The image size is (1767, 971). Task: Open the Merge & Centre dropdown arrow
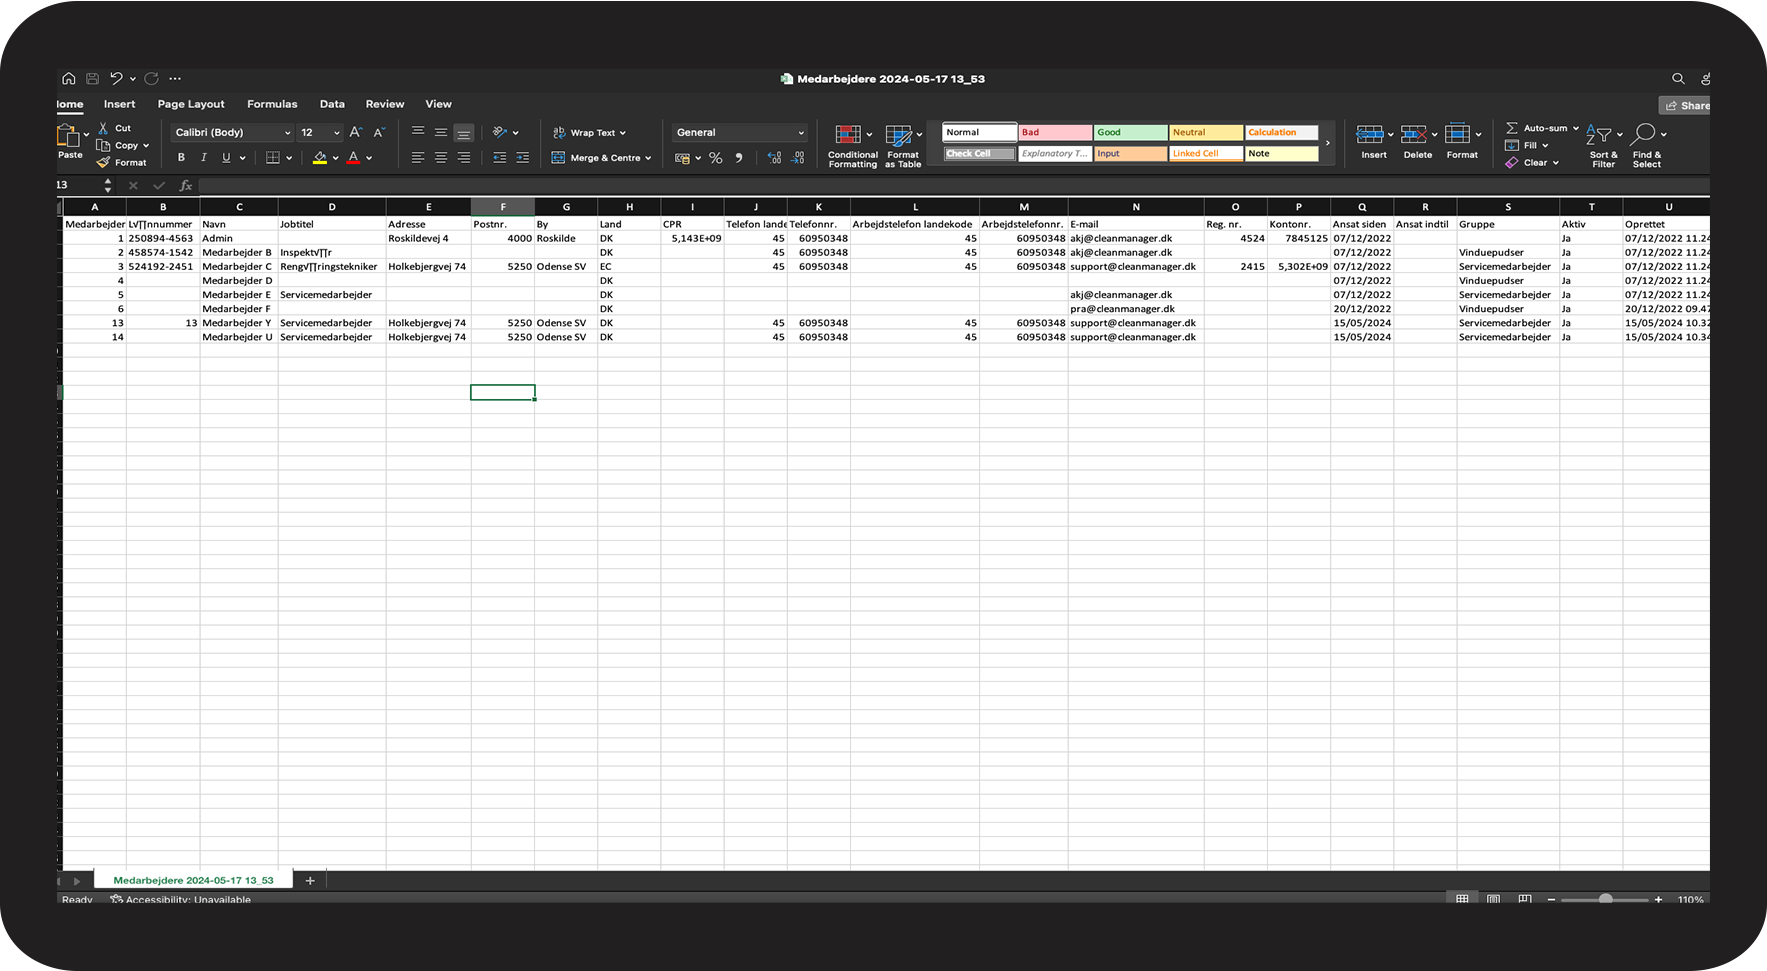click(648, 158)
